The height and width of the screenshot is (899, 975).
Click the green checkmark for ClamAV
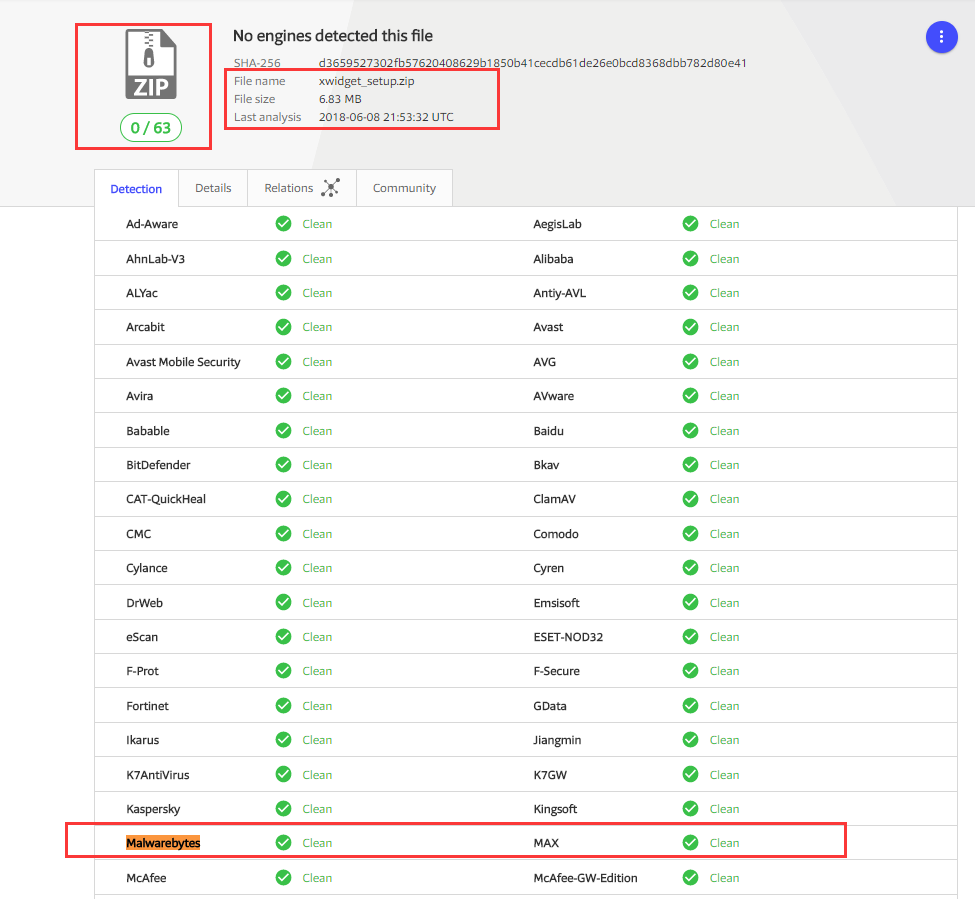(690, 499)
